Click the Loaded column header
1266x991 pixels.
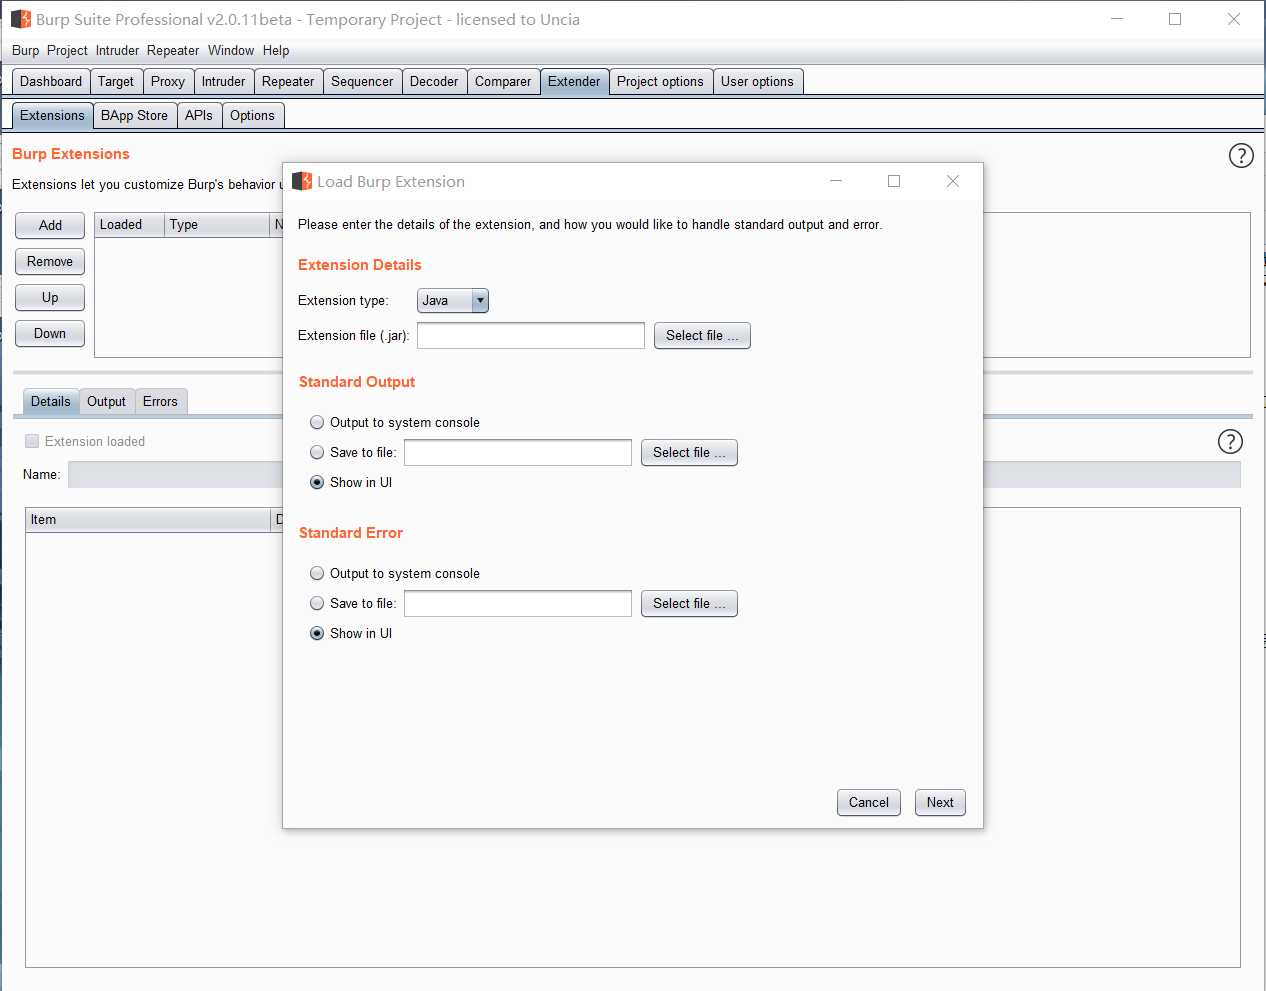click(x=130, y=225)
